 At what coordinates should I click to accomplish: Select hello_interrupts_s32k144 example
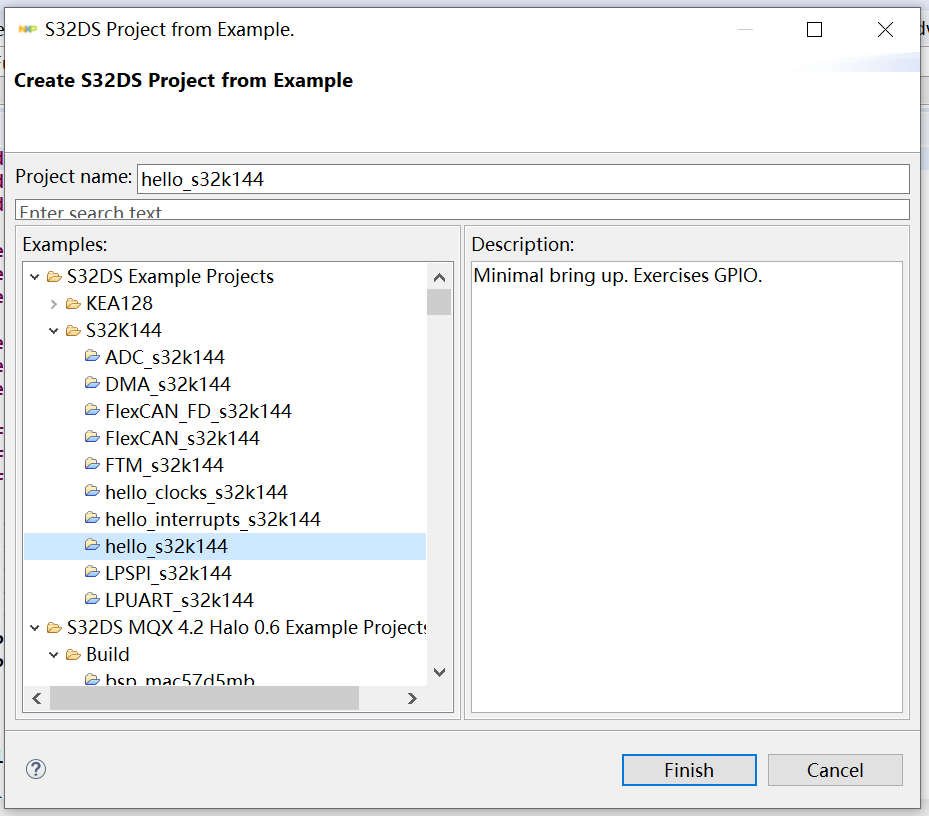coord(212,519)
